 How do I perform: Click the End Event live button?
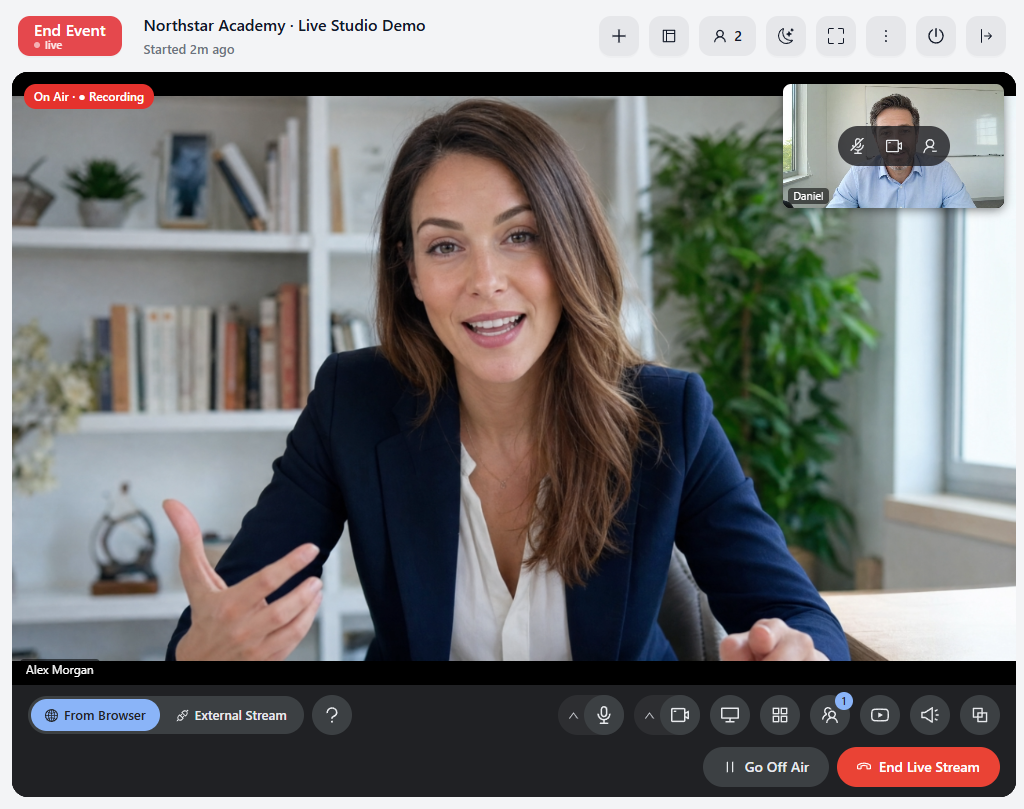(x=70, y=36)
